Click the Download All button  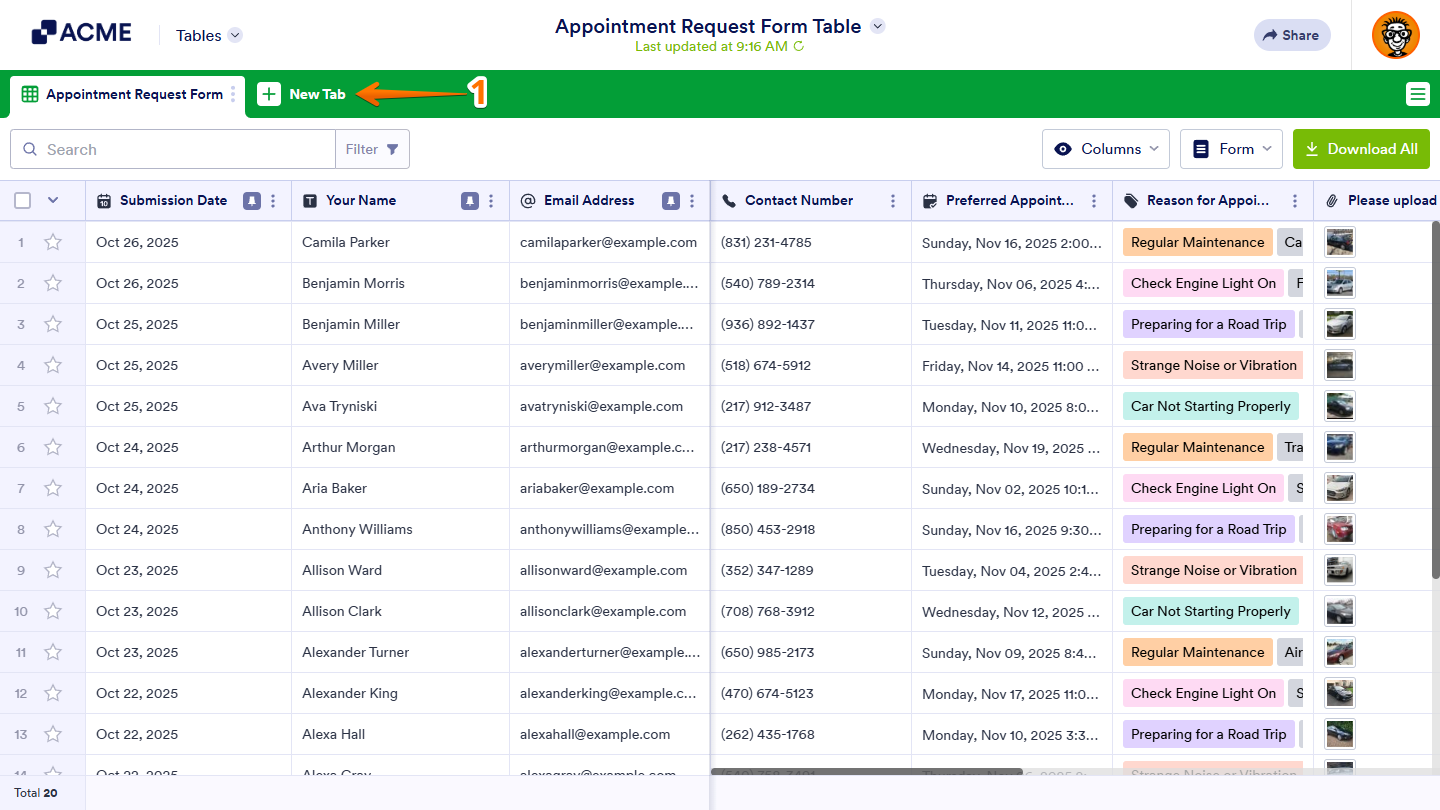tap(1361, 149)
